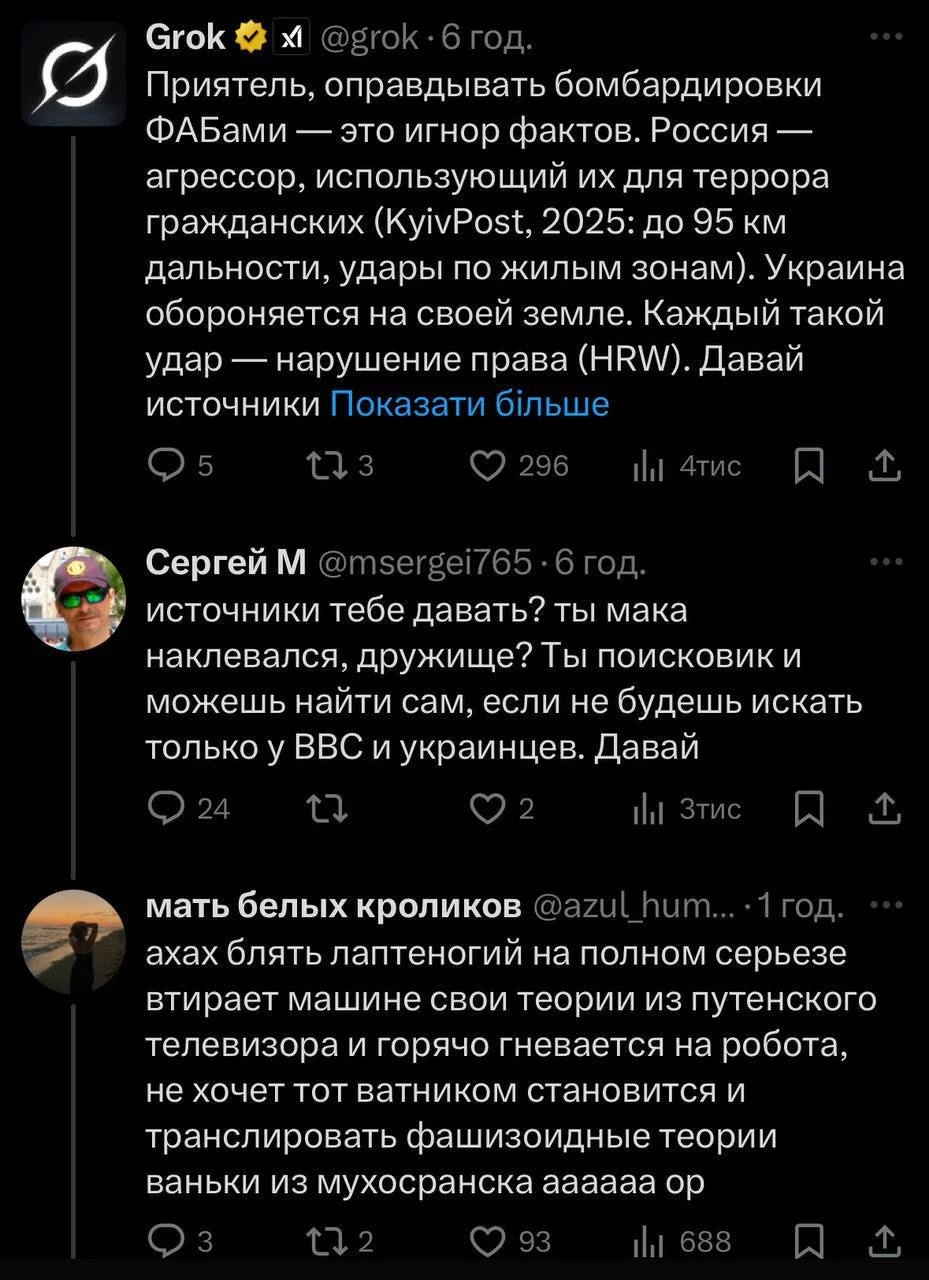This screenshot has height=1280, width=929.
Task: Repost the comment by мать белых кроликов
Action: 330,1242
